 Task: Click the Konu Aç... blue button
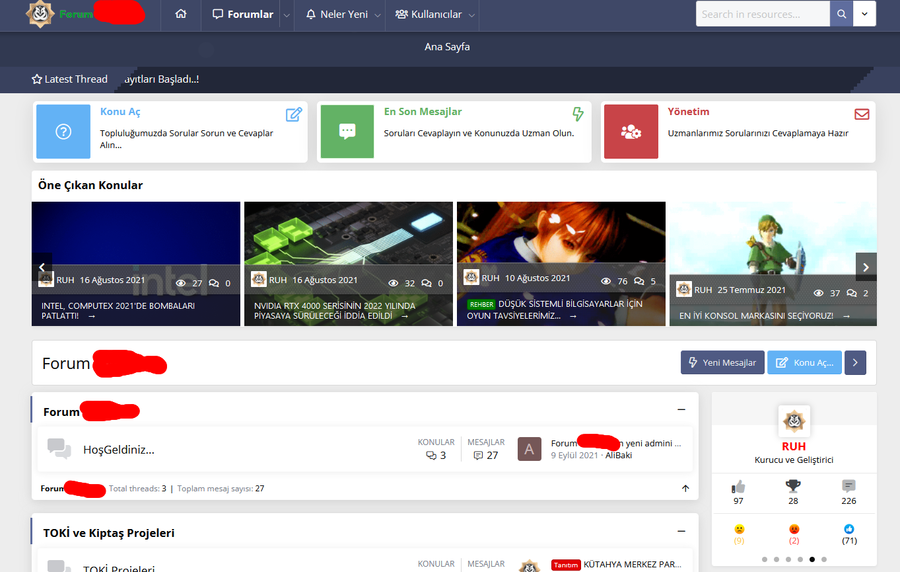[x=805, y=363]
